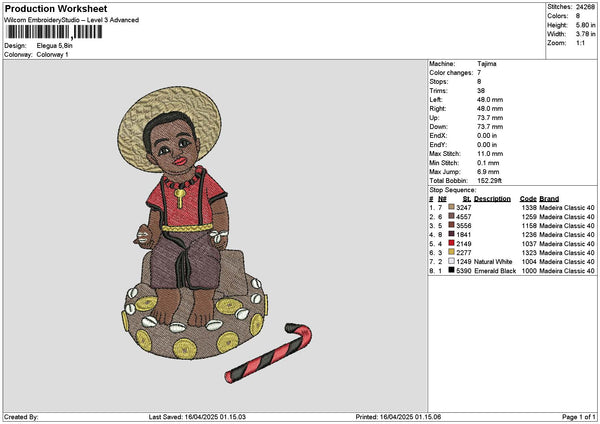Viewport: 600px width, 424px height.
Task: Select the thread code 1338
Action: coord(529,208)
